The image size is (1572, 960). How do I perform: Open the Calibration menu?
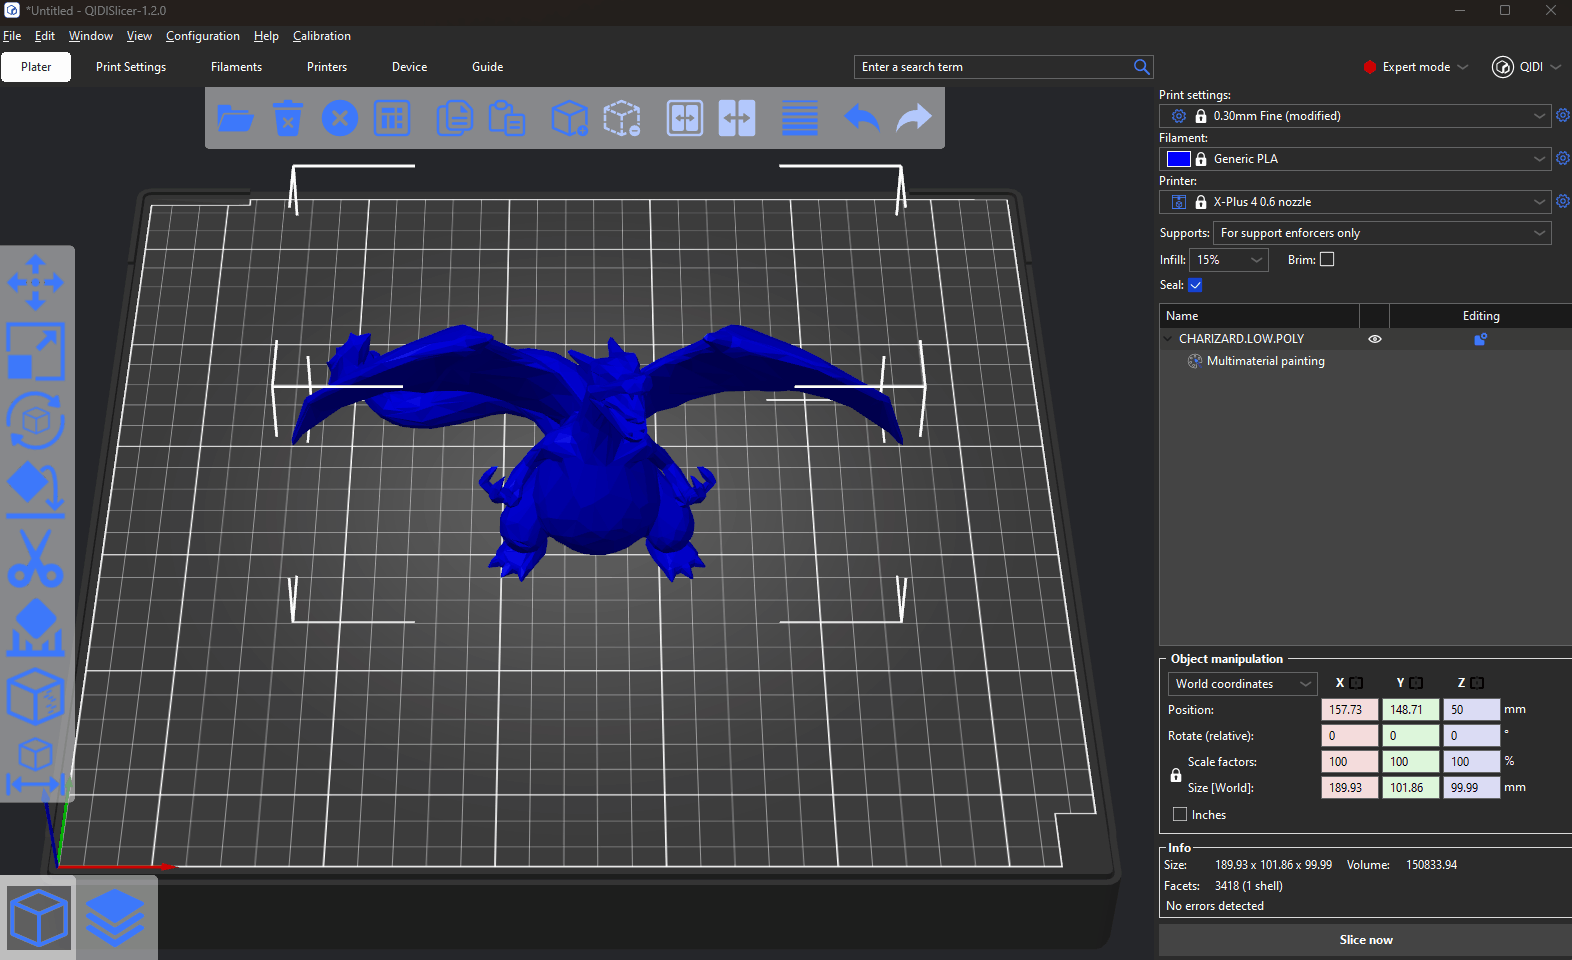[x=321, y=36]
